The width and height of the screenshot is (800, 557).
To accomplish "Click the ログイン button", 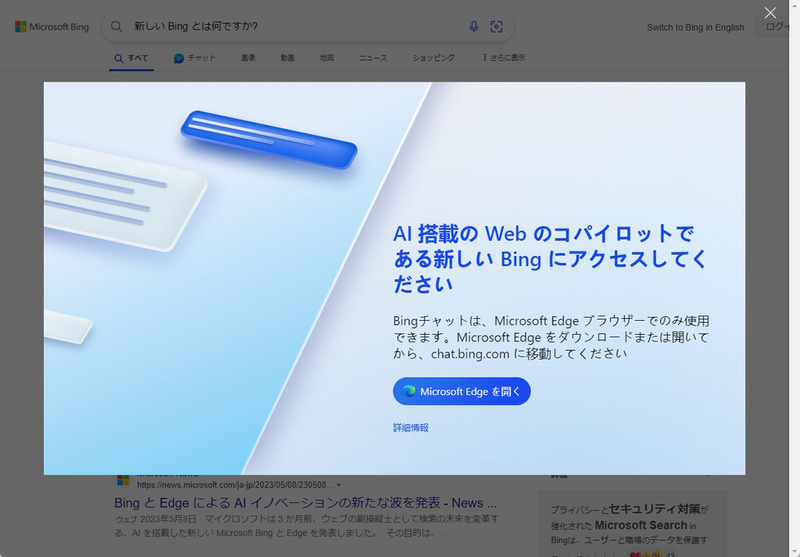I will (772, 27).
